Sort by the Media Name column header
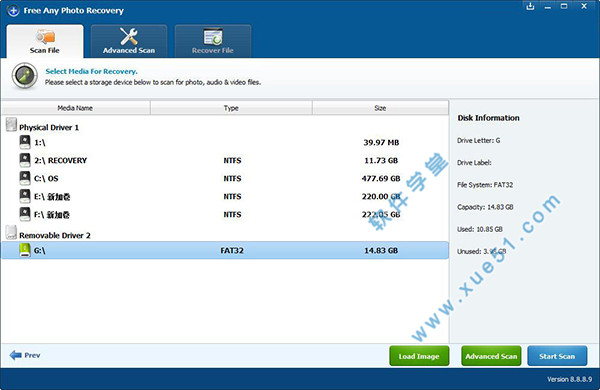Screen dimensions: 600x390 [x=76, y=108]
